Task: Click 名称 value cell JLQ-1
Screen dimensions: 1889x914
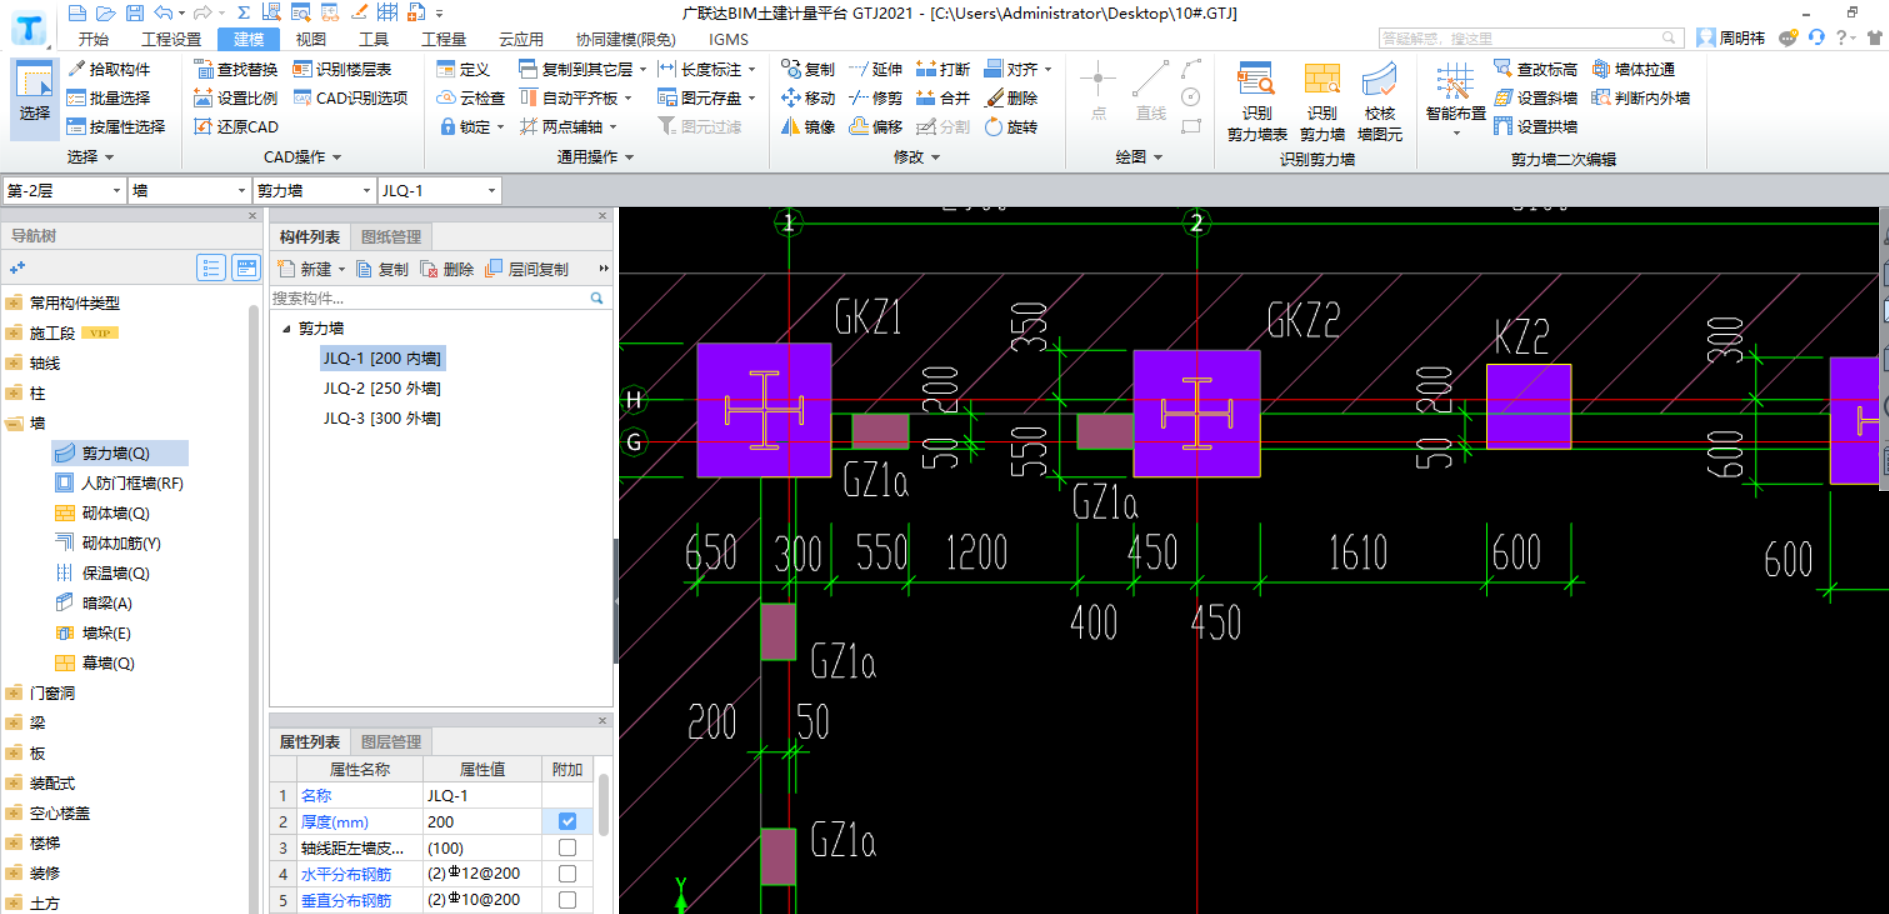Action: (x=482, y=795)
